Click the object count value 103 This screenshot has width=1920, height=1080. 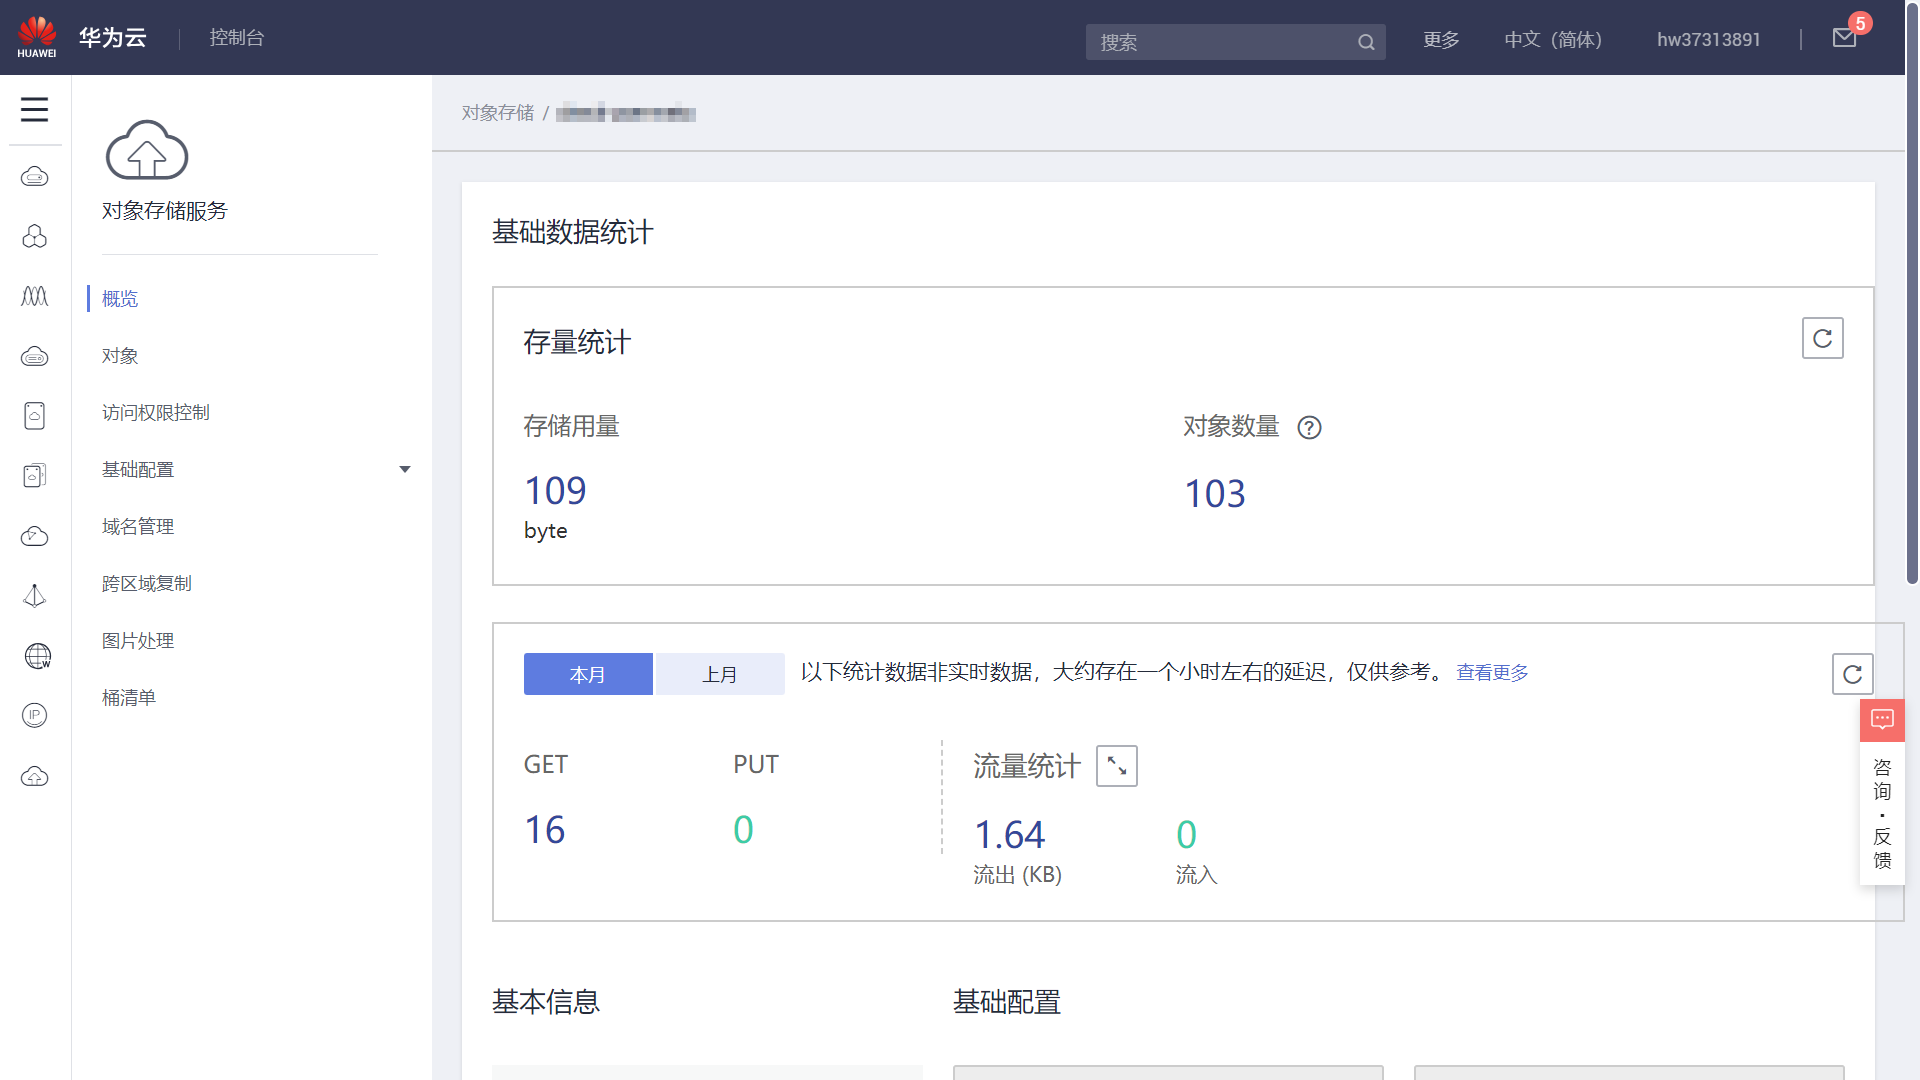[x=1215, y=494]
